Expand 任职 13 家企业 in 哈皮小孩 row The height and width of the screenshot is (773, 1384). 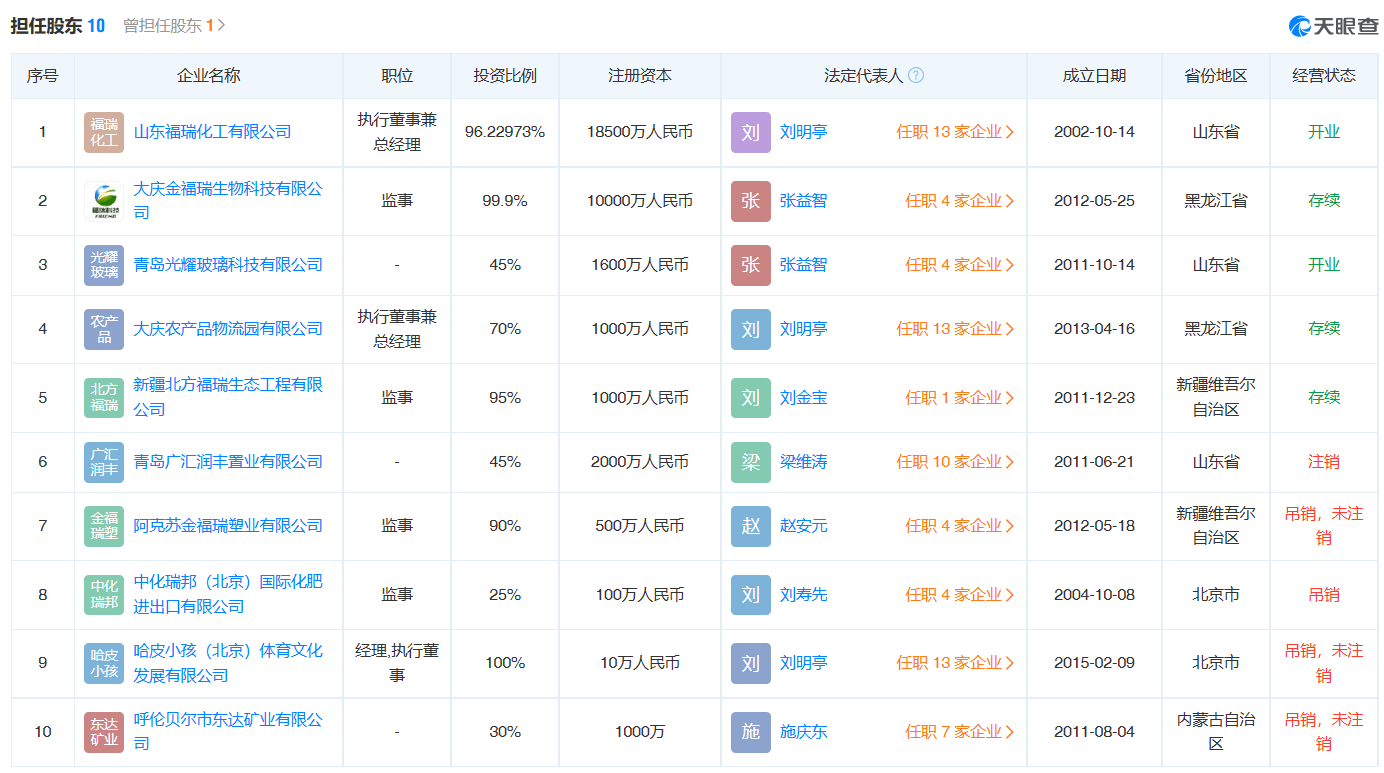point(956,663)
